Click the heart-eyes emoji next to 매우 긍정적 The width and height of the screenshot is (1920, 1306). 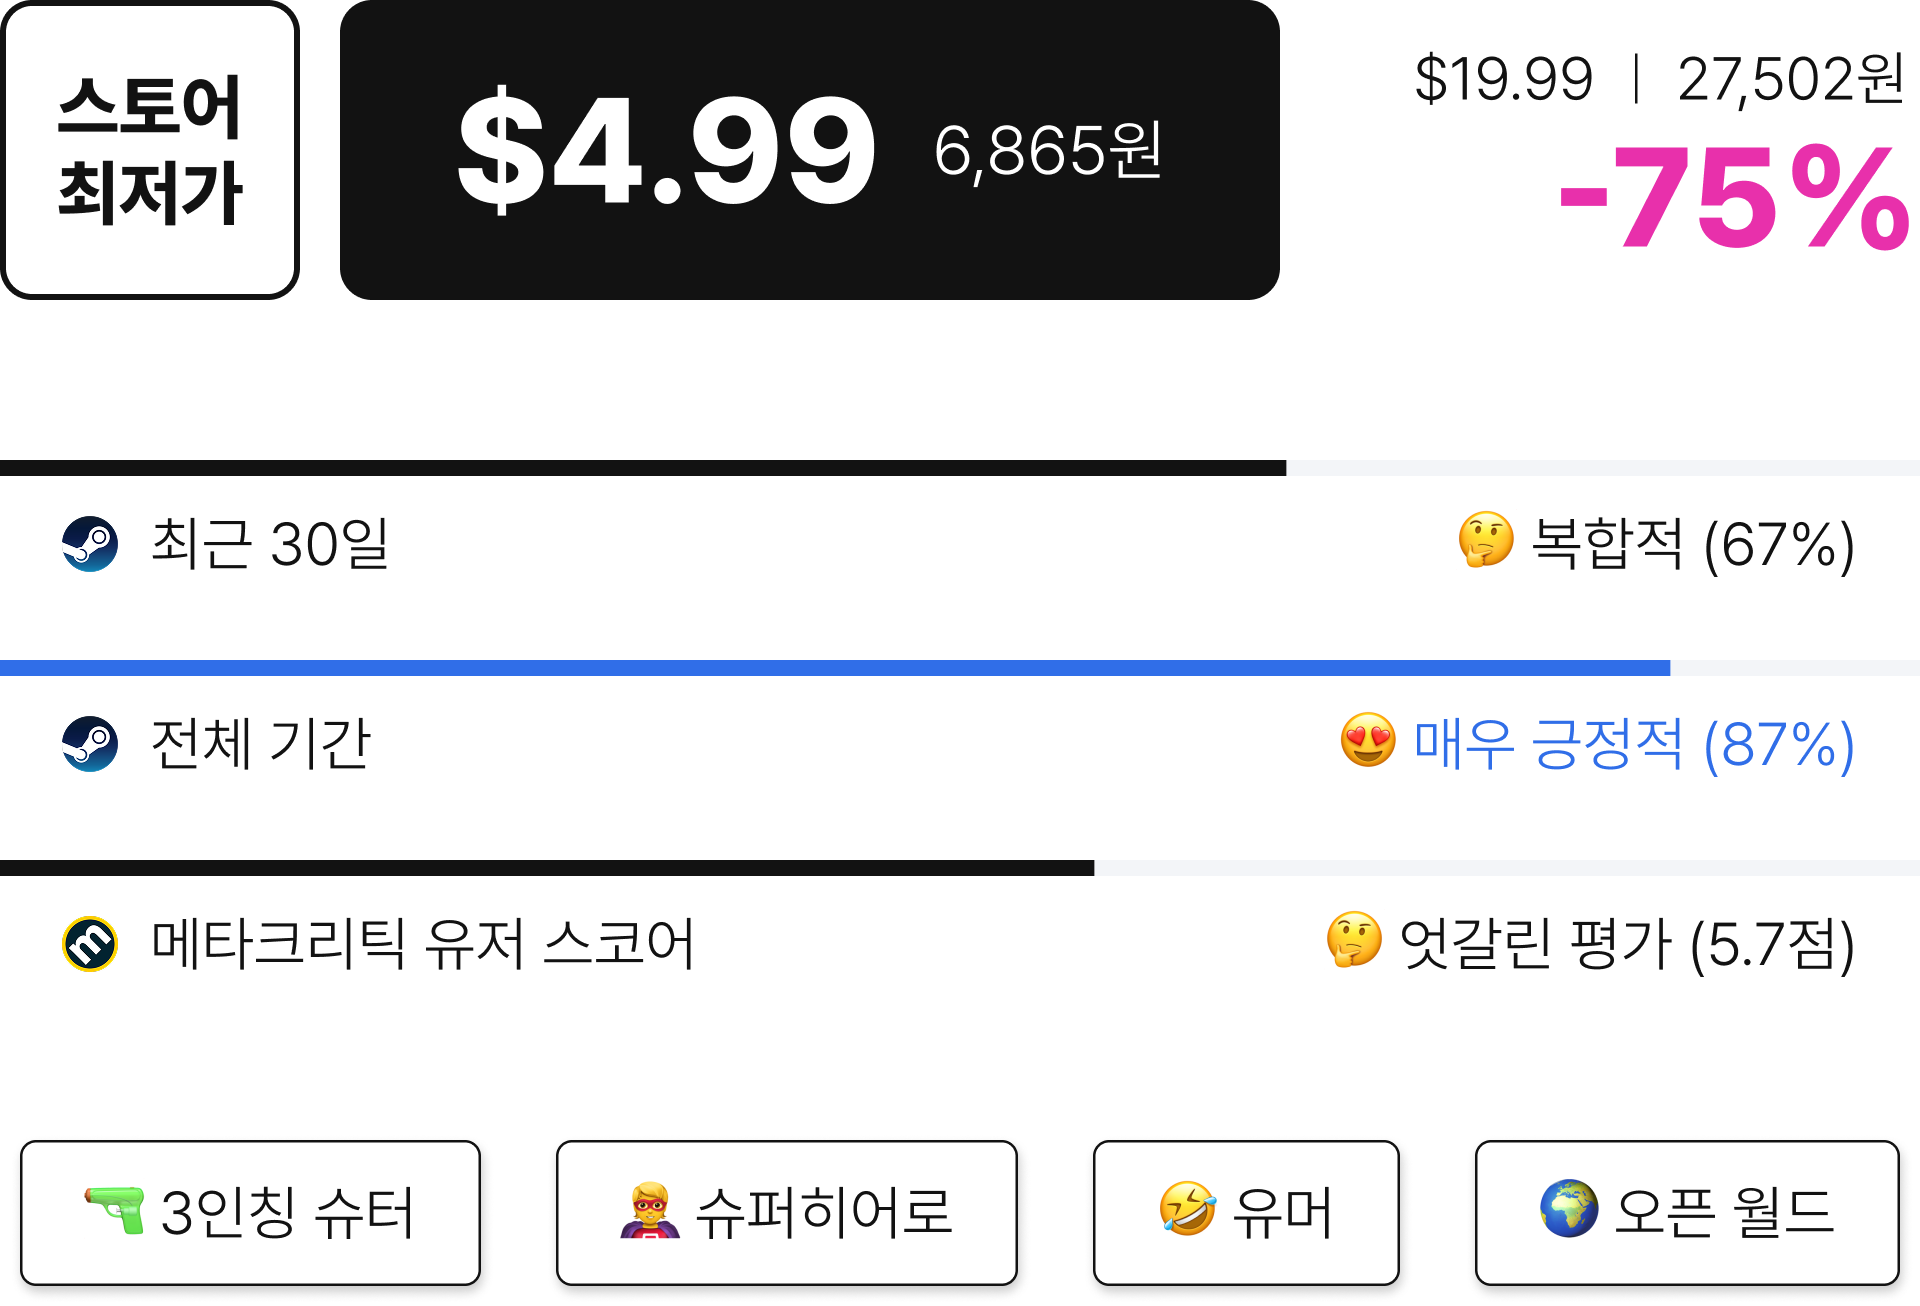tap(1368, 740)
